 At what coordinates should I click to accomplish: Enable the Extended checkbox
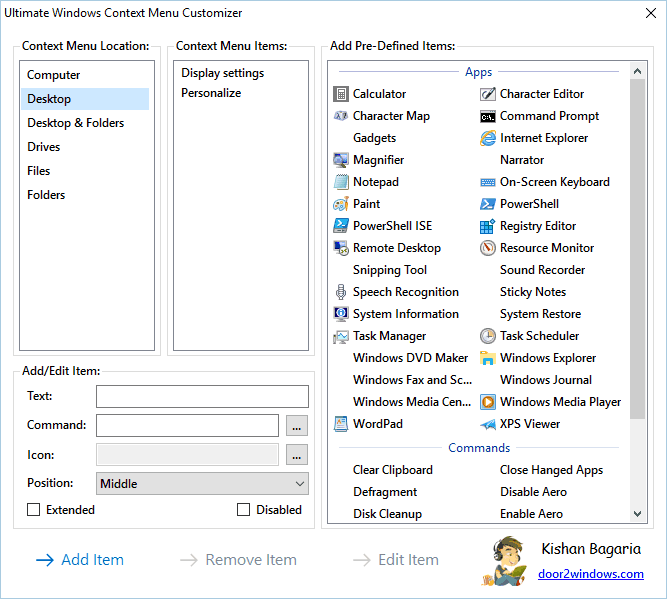[34, 510]
